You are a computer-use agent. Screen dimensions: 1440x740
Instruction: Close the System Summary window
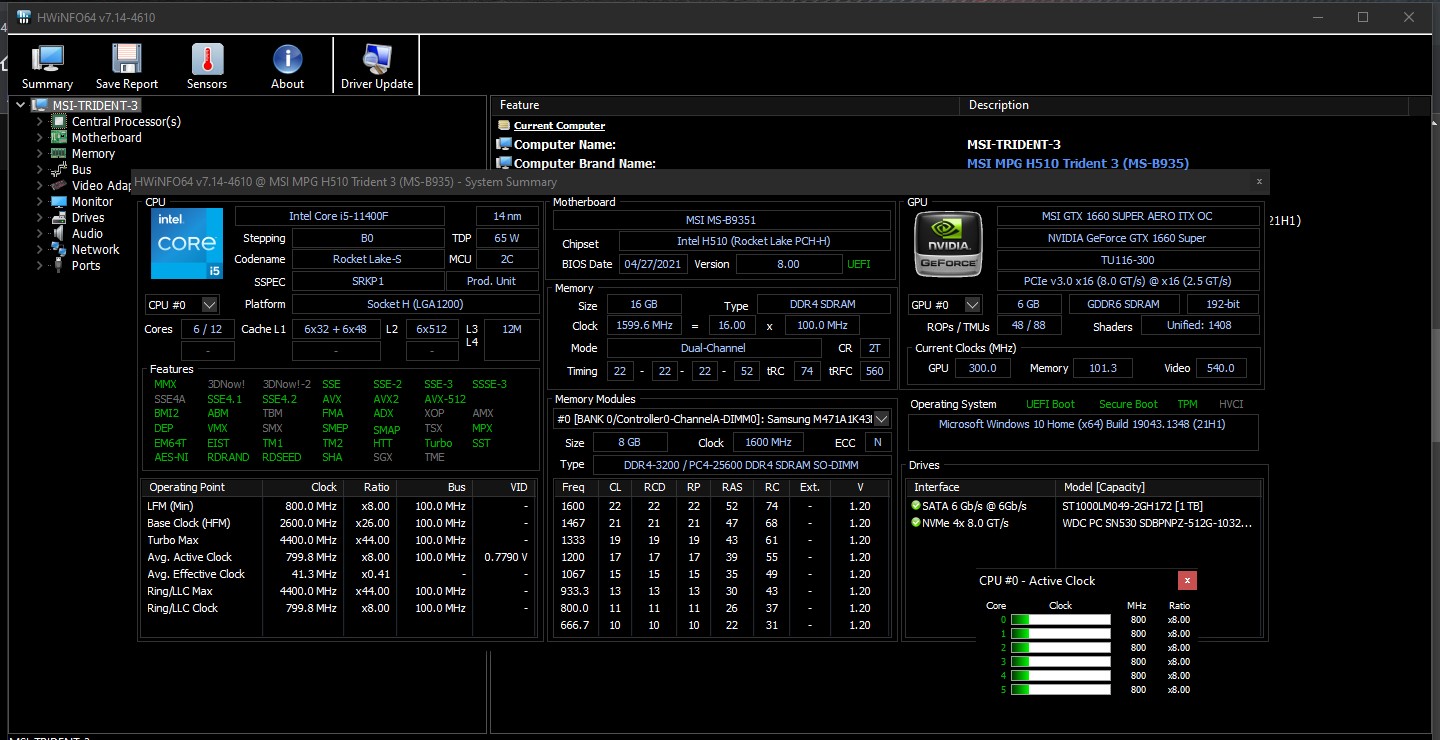click(x=1259, y=182)
